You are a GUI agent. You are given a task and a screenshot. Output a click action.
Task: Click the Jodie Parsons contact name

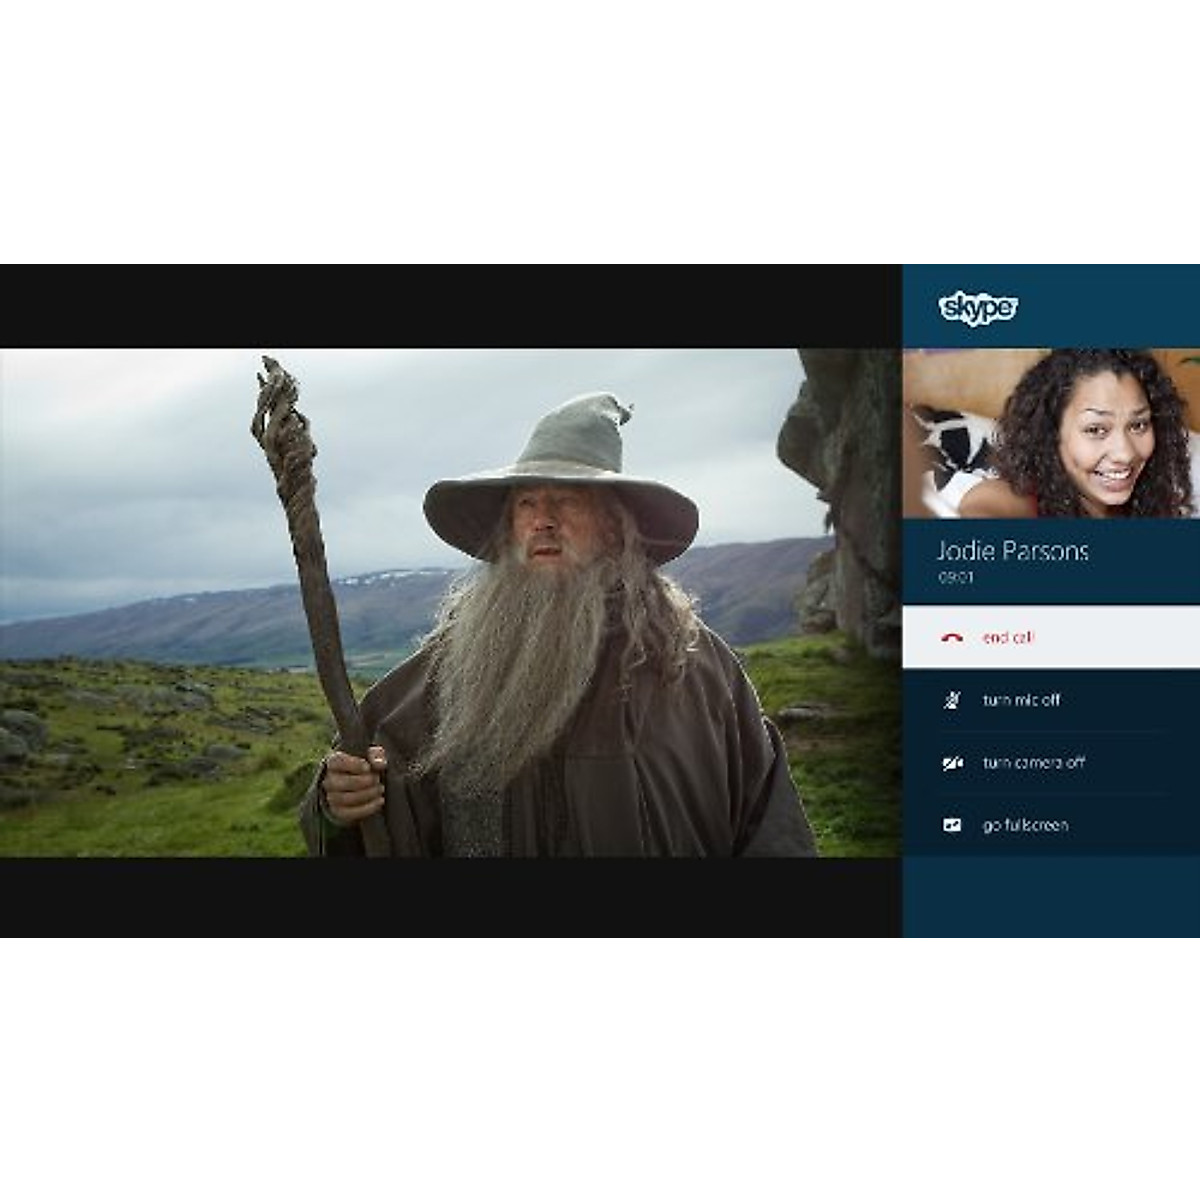[x=1012, y=551]
